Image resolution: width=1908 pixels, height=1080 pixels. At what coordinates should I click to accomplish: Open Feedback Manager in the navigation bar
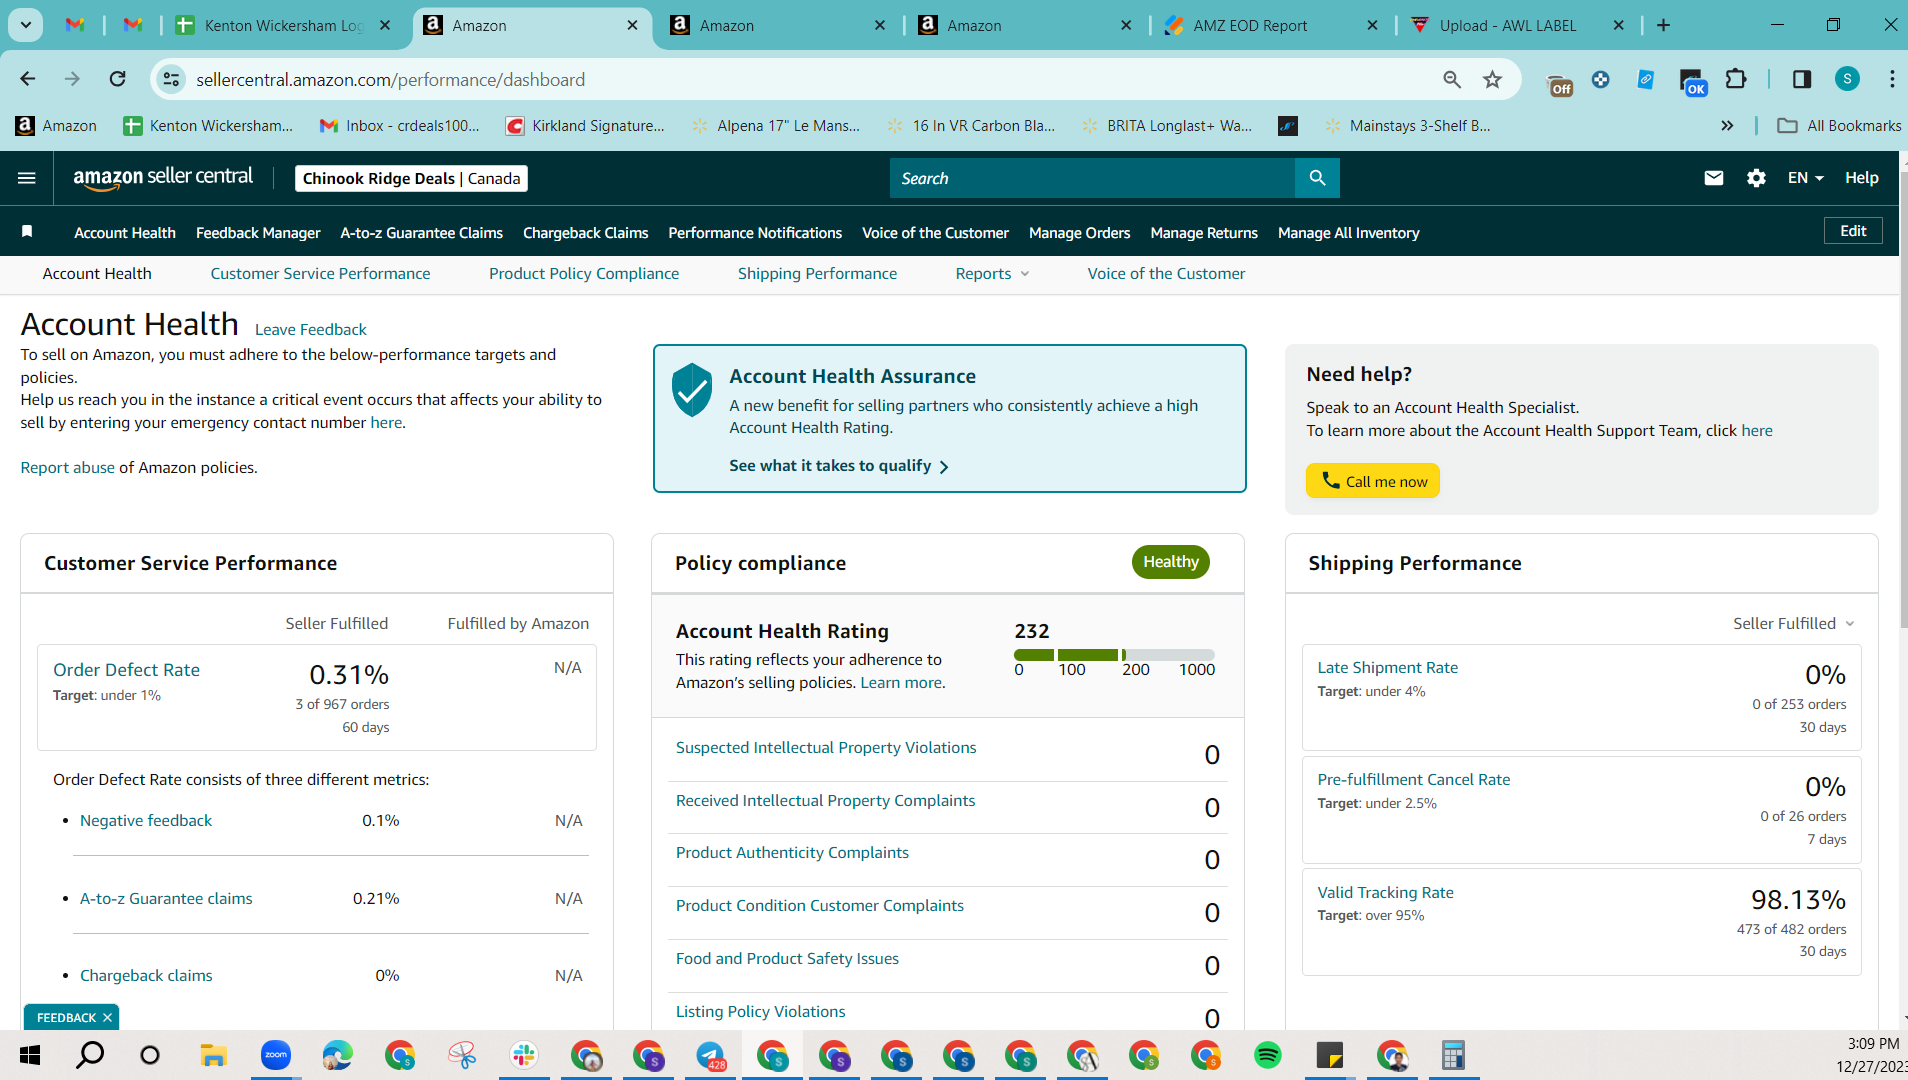258,233
